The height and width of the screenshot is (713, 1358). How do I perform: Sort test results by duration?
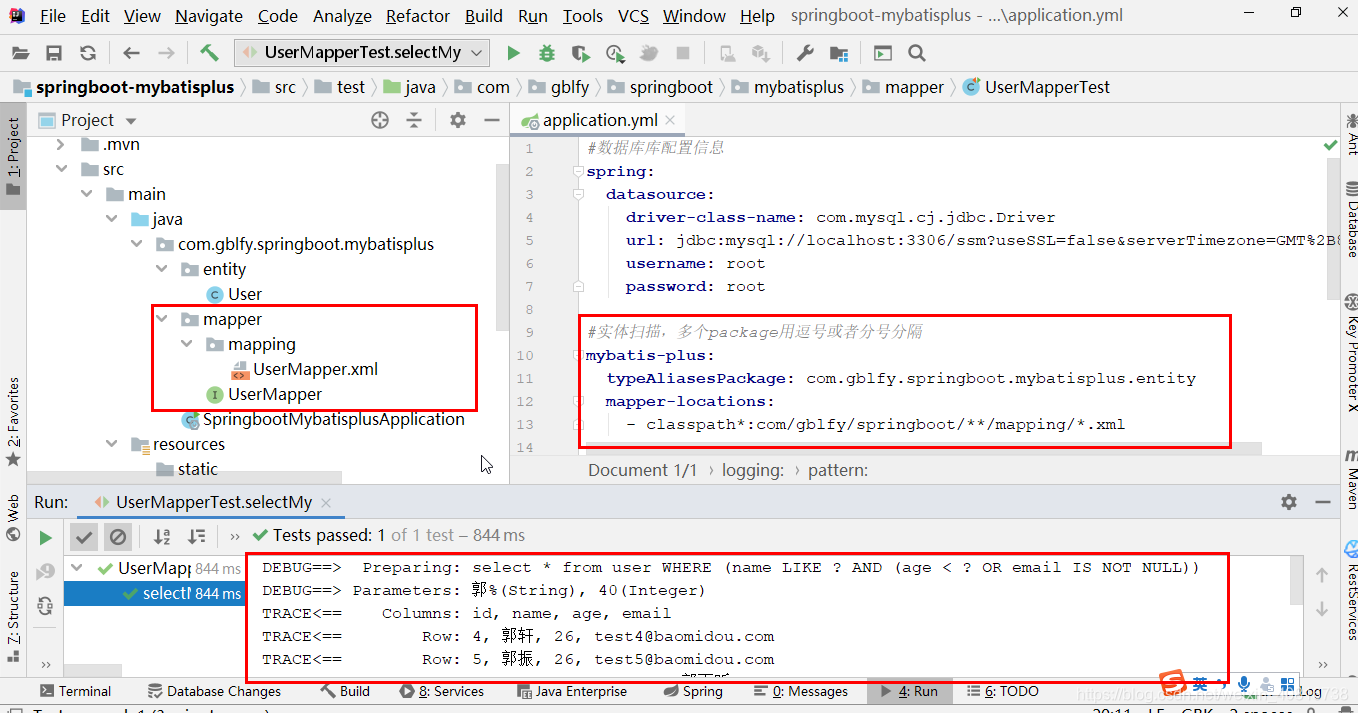pos(197,537)
